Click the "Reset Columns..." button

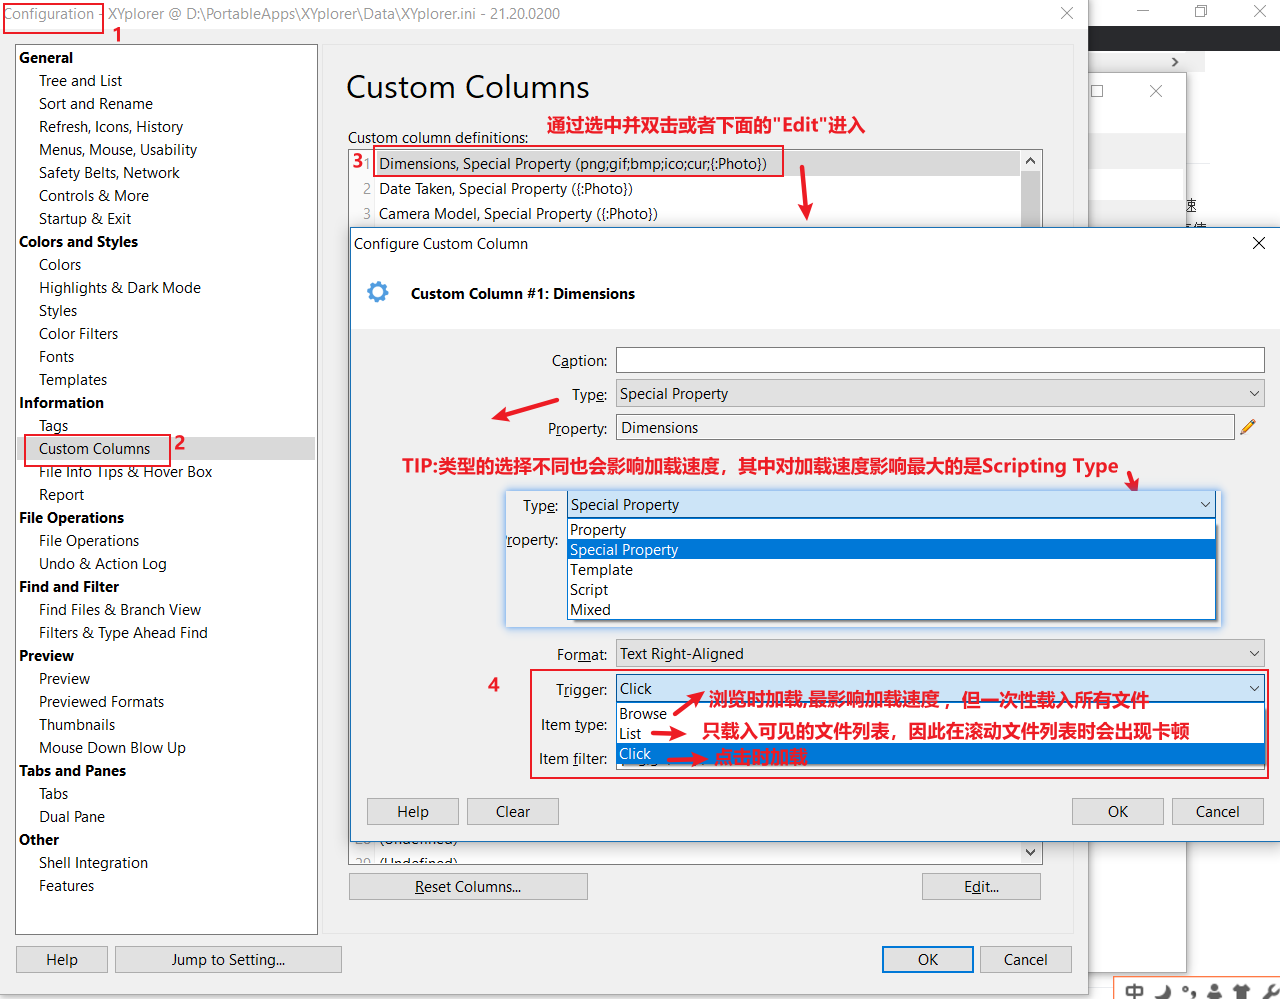coord(468,886)
